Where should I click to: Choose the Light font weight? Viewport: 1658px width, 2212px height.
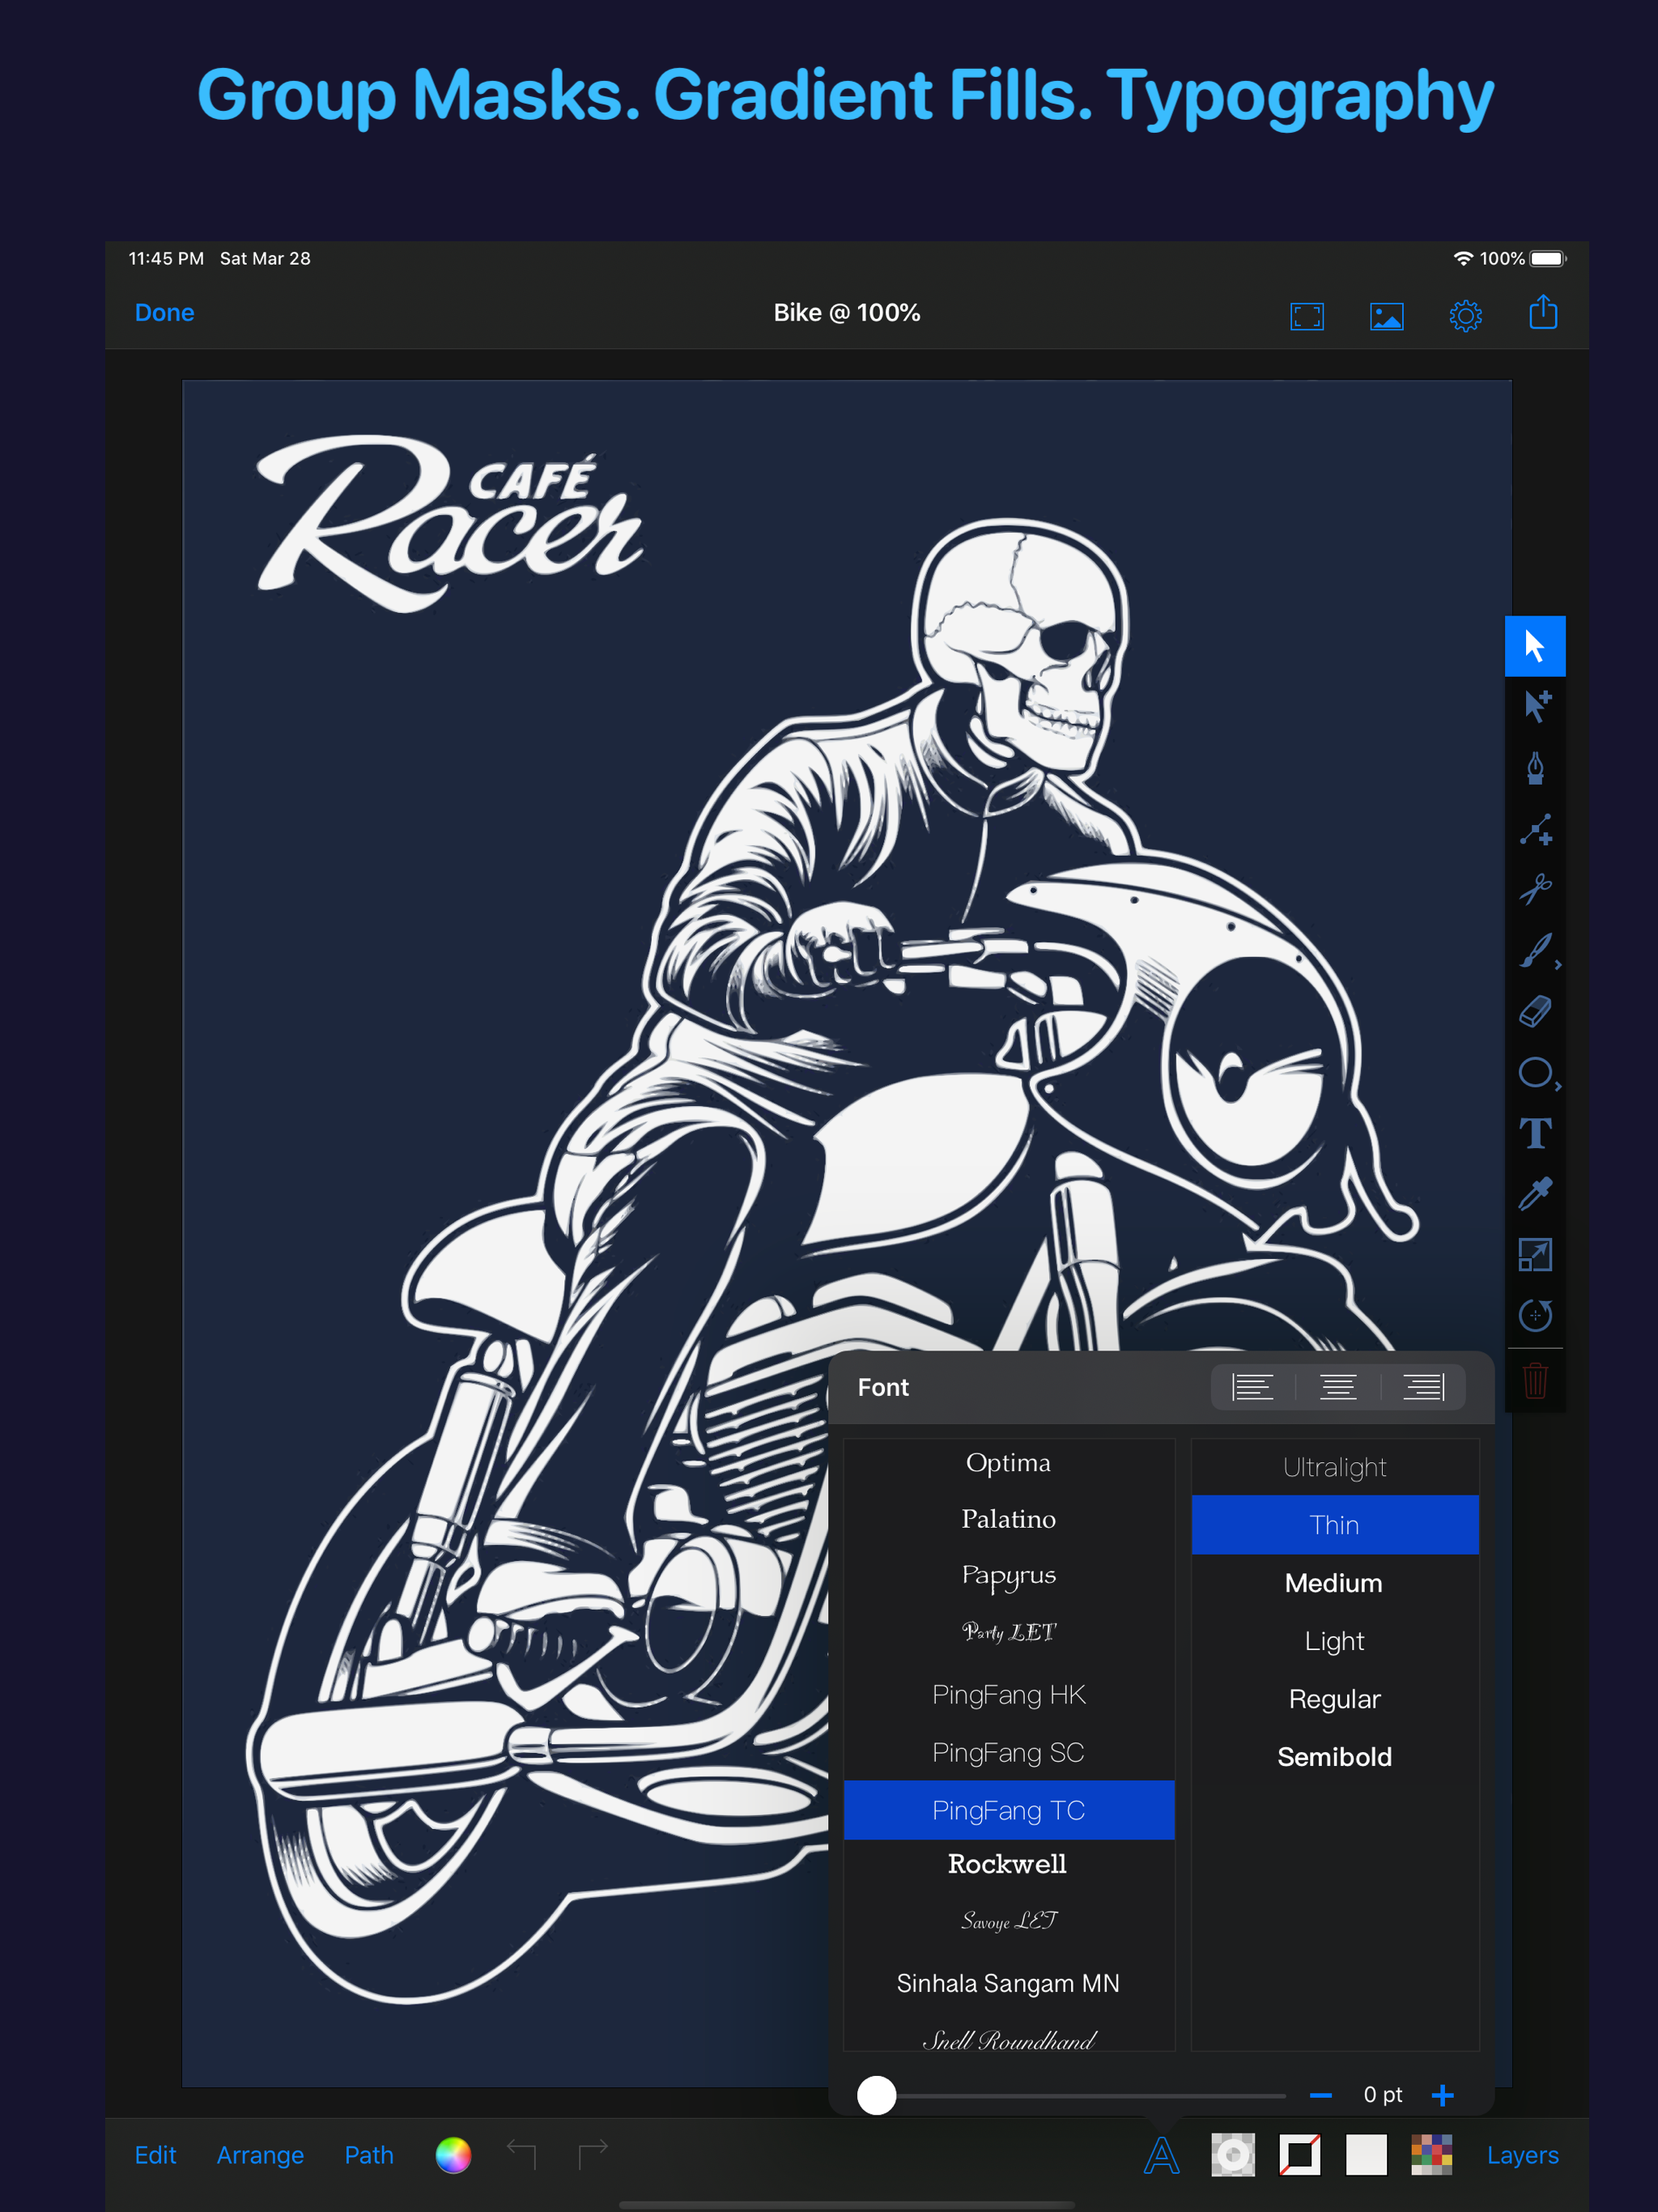(x=1334, y=1641)
